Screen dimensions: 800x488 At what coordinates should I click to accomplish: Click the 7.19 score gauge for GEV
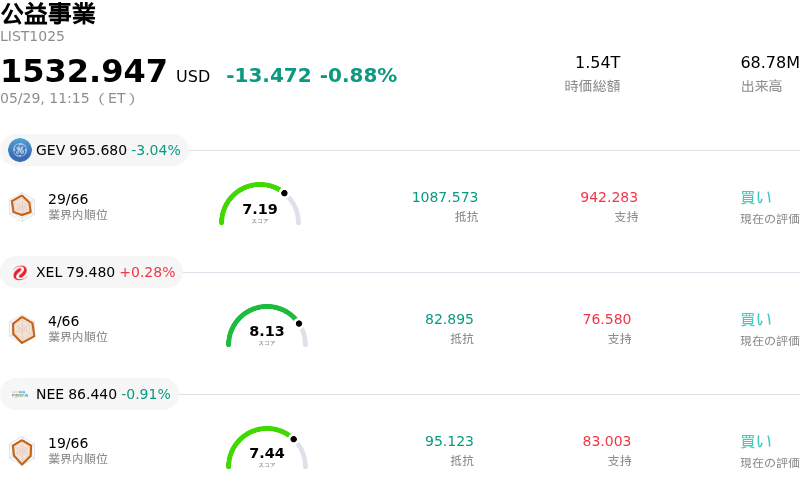point(260,204)
